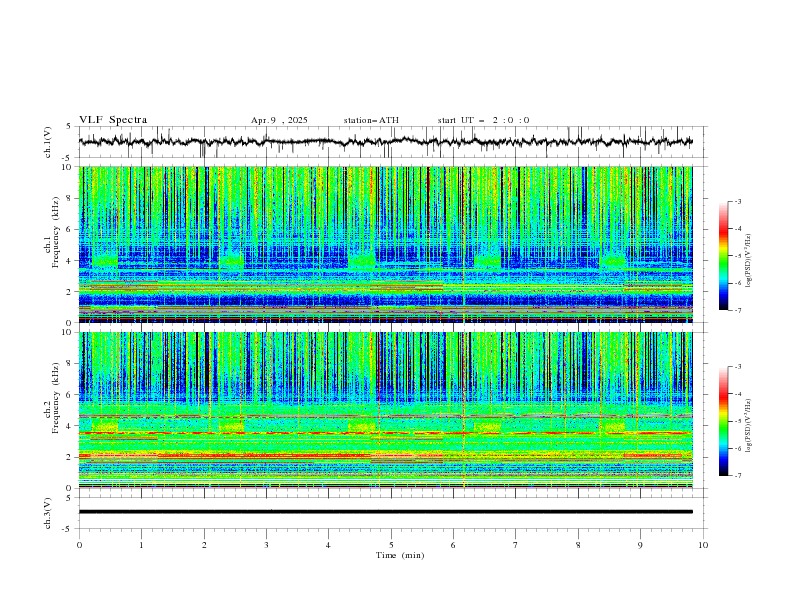Click the "ch.1(V)" waveform axis label

[x=48, y=142]
